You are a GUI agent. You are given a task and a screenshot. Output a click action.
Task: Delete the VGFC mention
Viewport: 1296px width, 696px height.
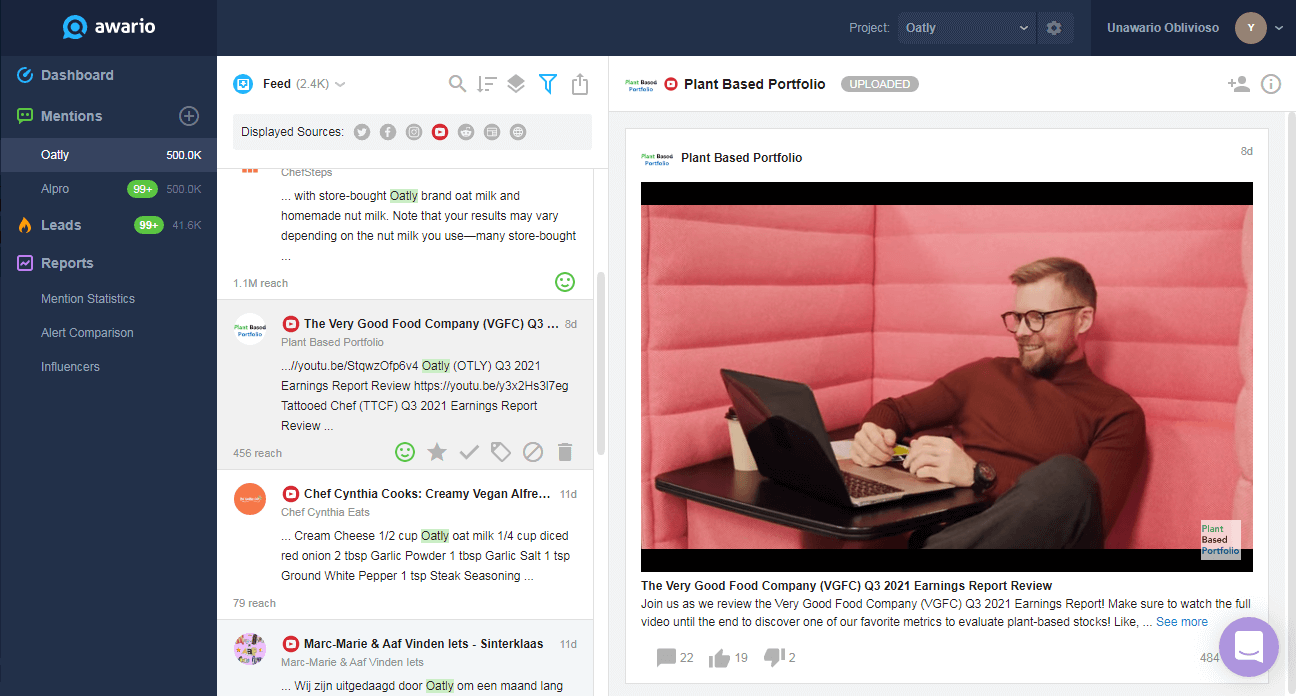[565, 453]
